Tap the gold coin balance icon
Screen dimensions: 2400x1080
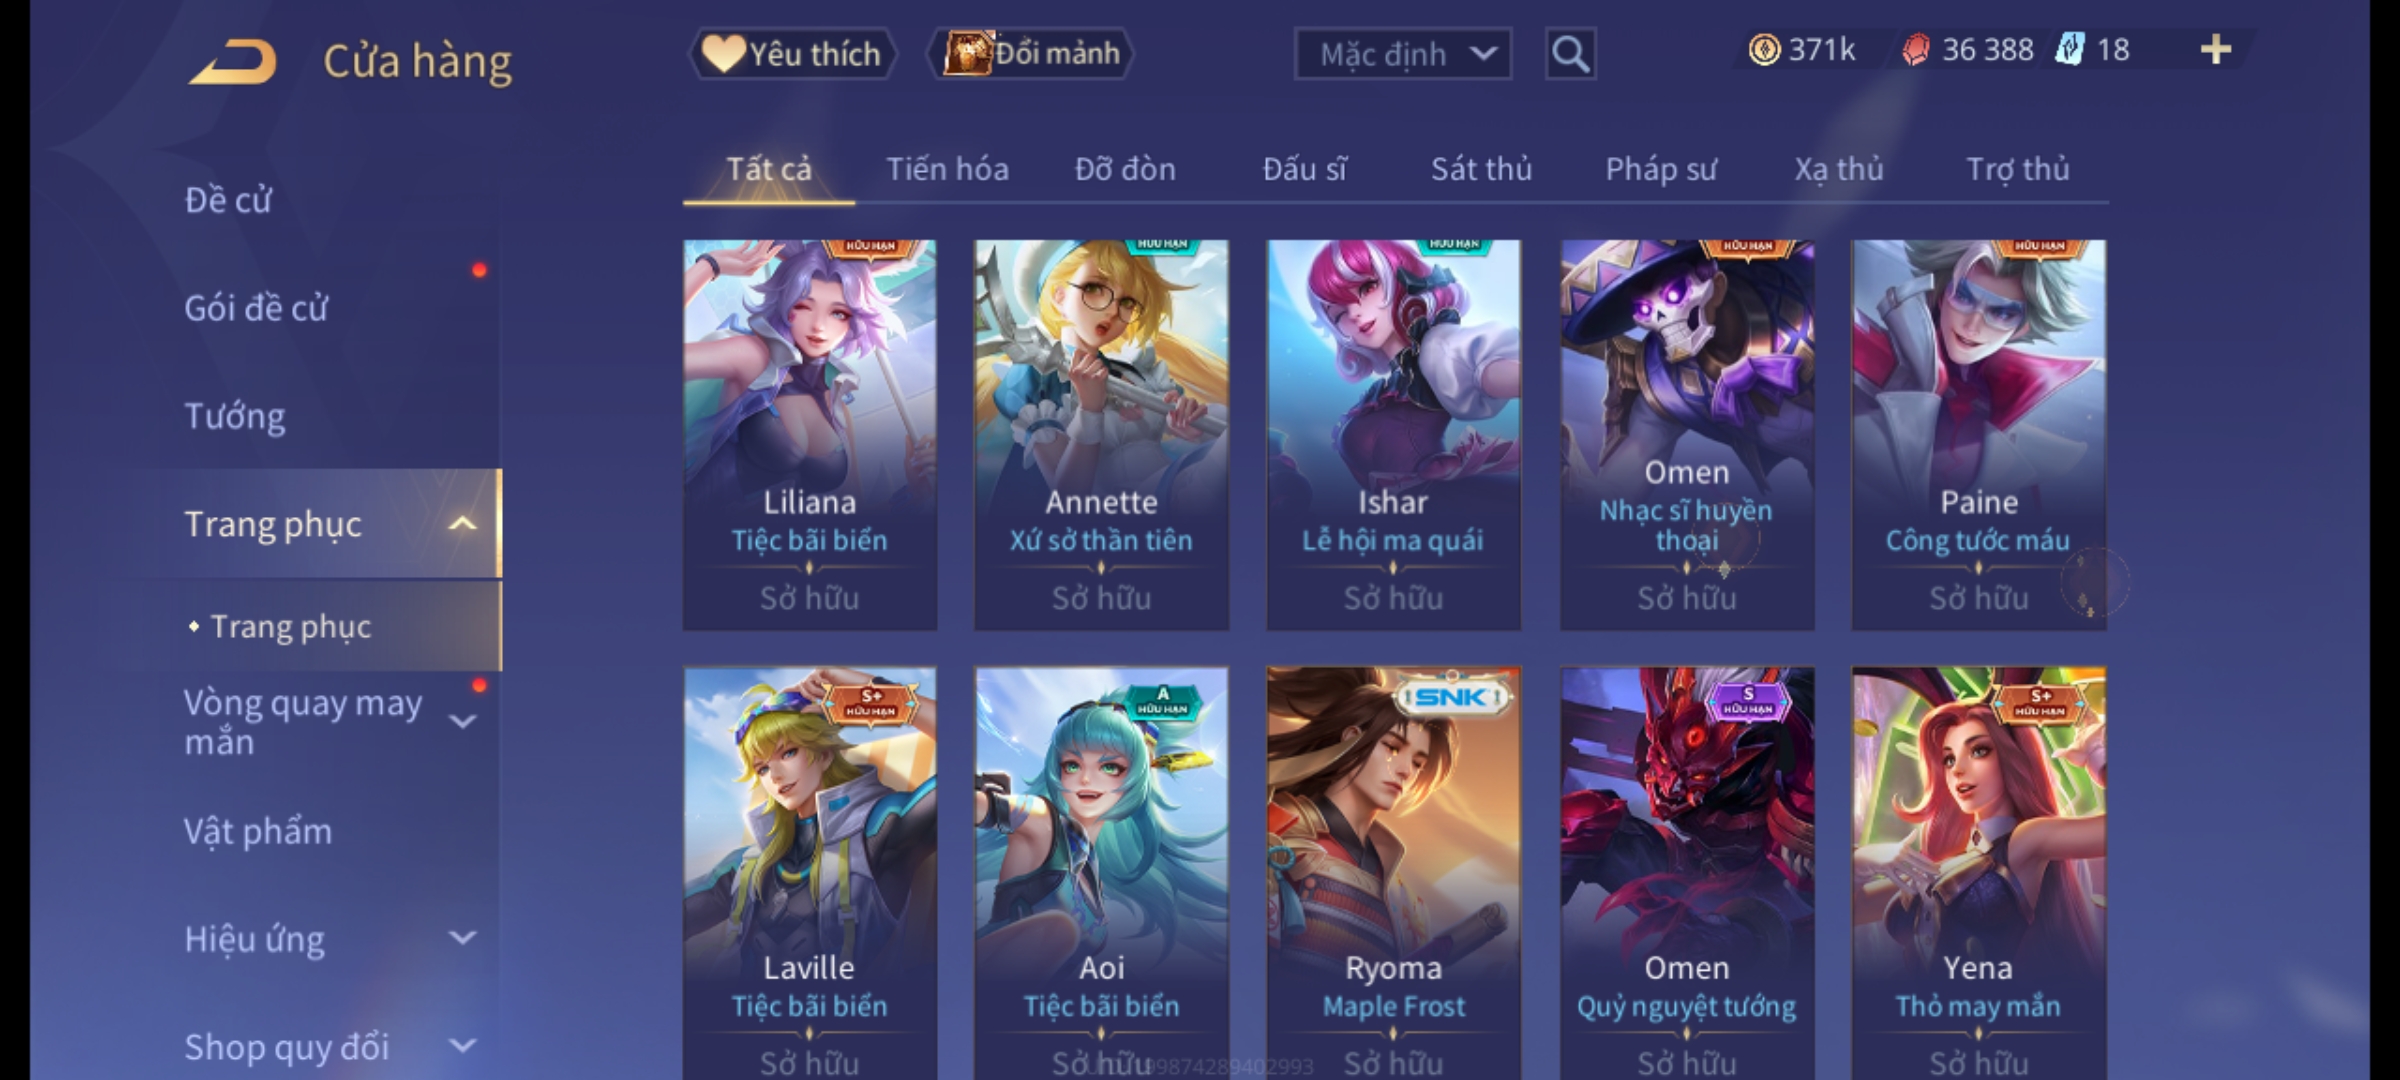[x=1764, y=50]
